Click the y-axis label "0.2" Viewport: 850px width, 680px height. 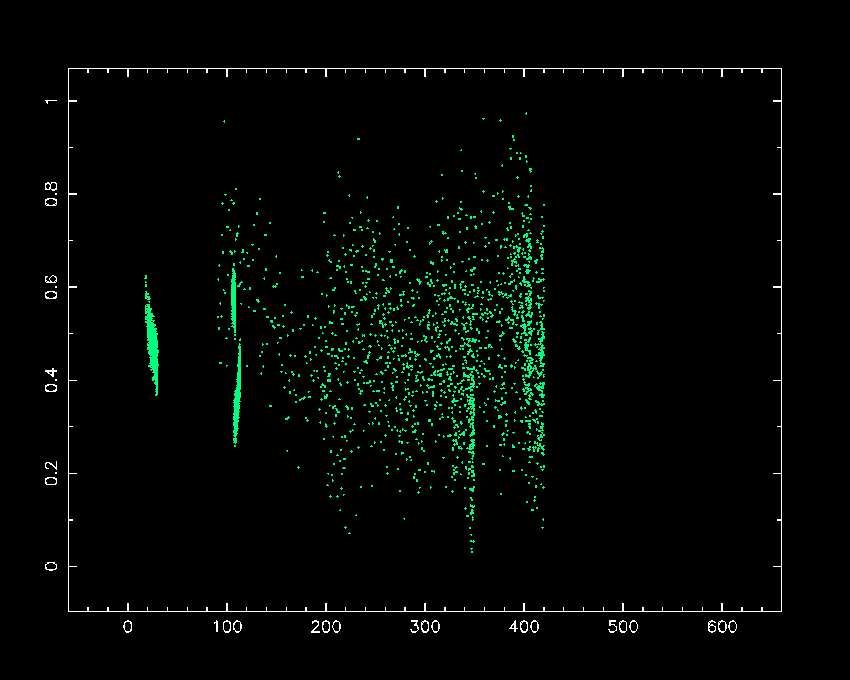51,473
